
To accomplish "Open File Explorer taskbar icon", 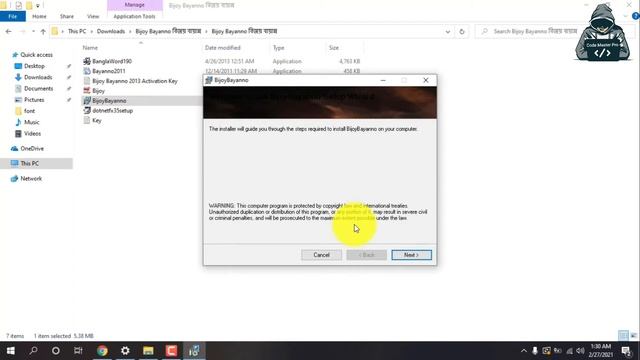I will pos(148,351).
